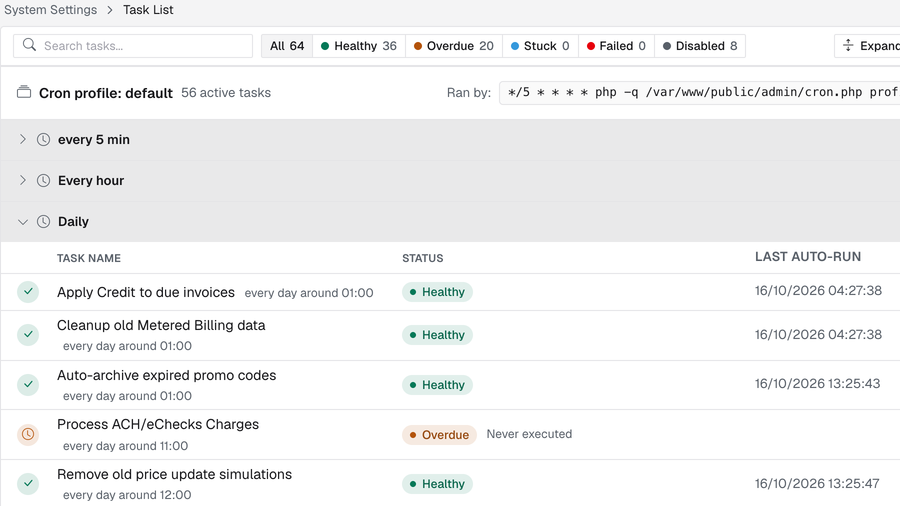Click STATUS column header
Screen dimensions: 900x506
tap(422, 258)
